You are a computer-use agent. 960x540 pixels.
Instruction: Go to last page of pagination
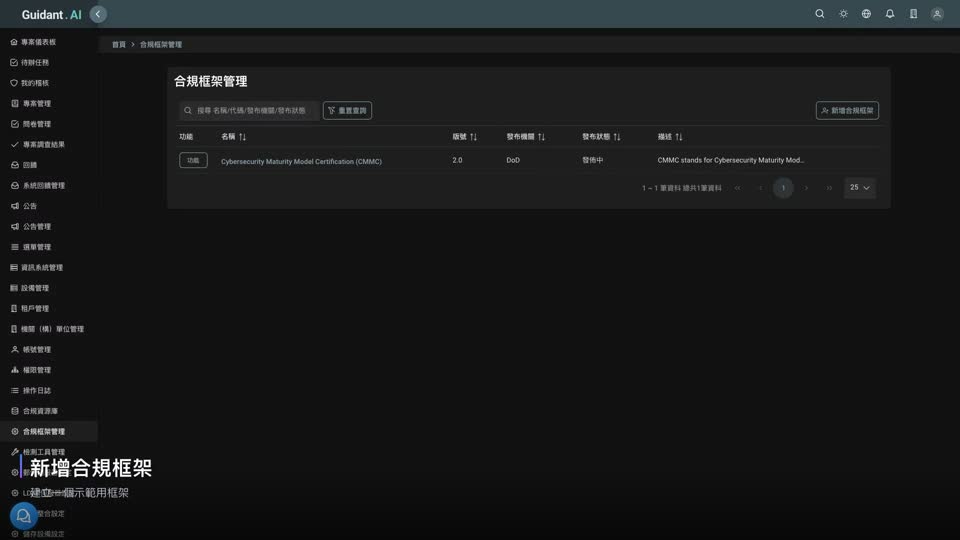829,188
